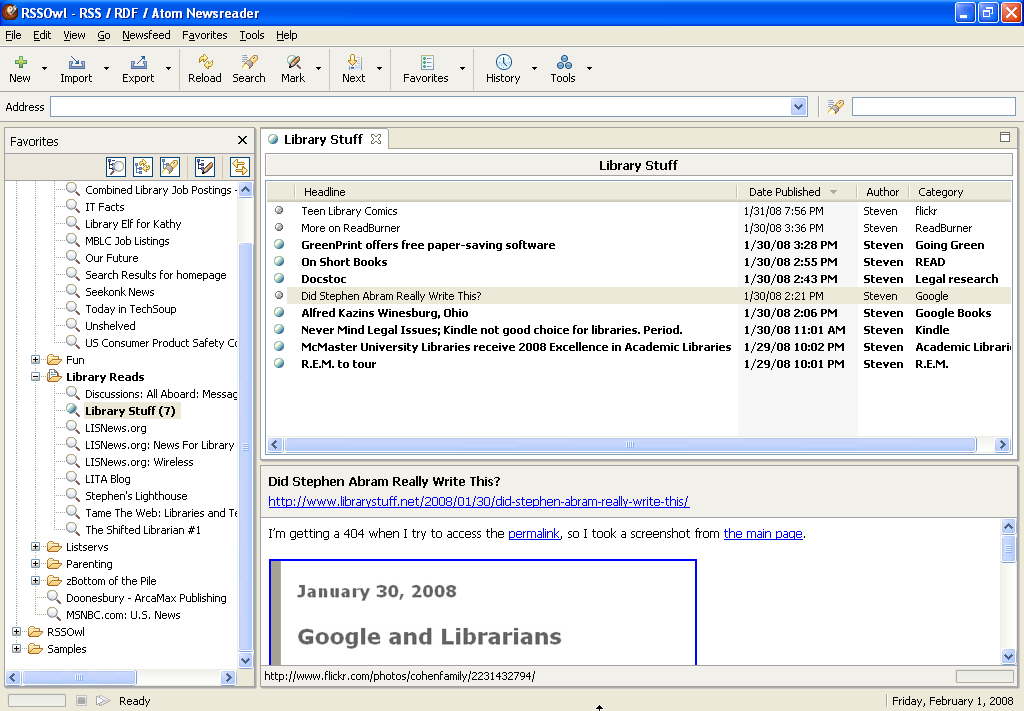1024x711 pixels.
Task: Open the Edit menu
Action: 42,35
